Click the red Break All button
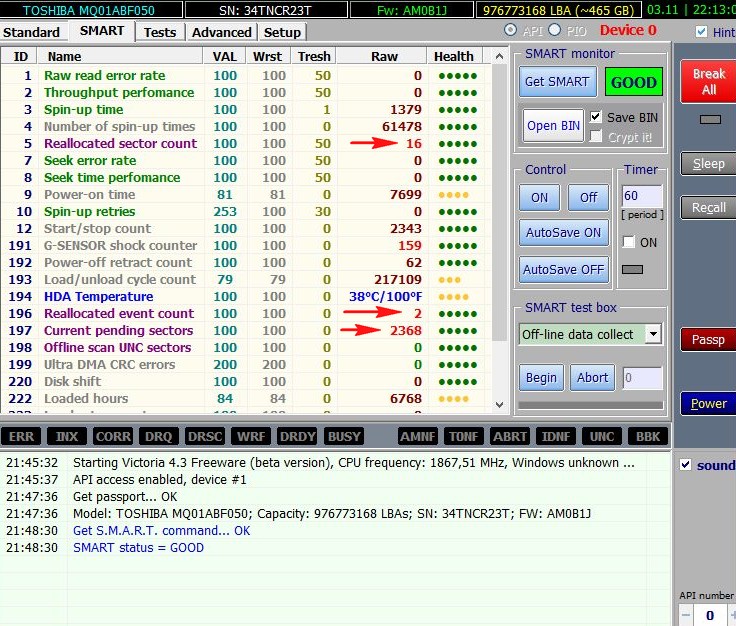The image size is (736, 626). [708, 81]
